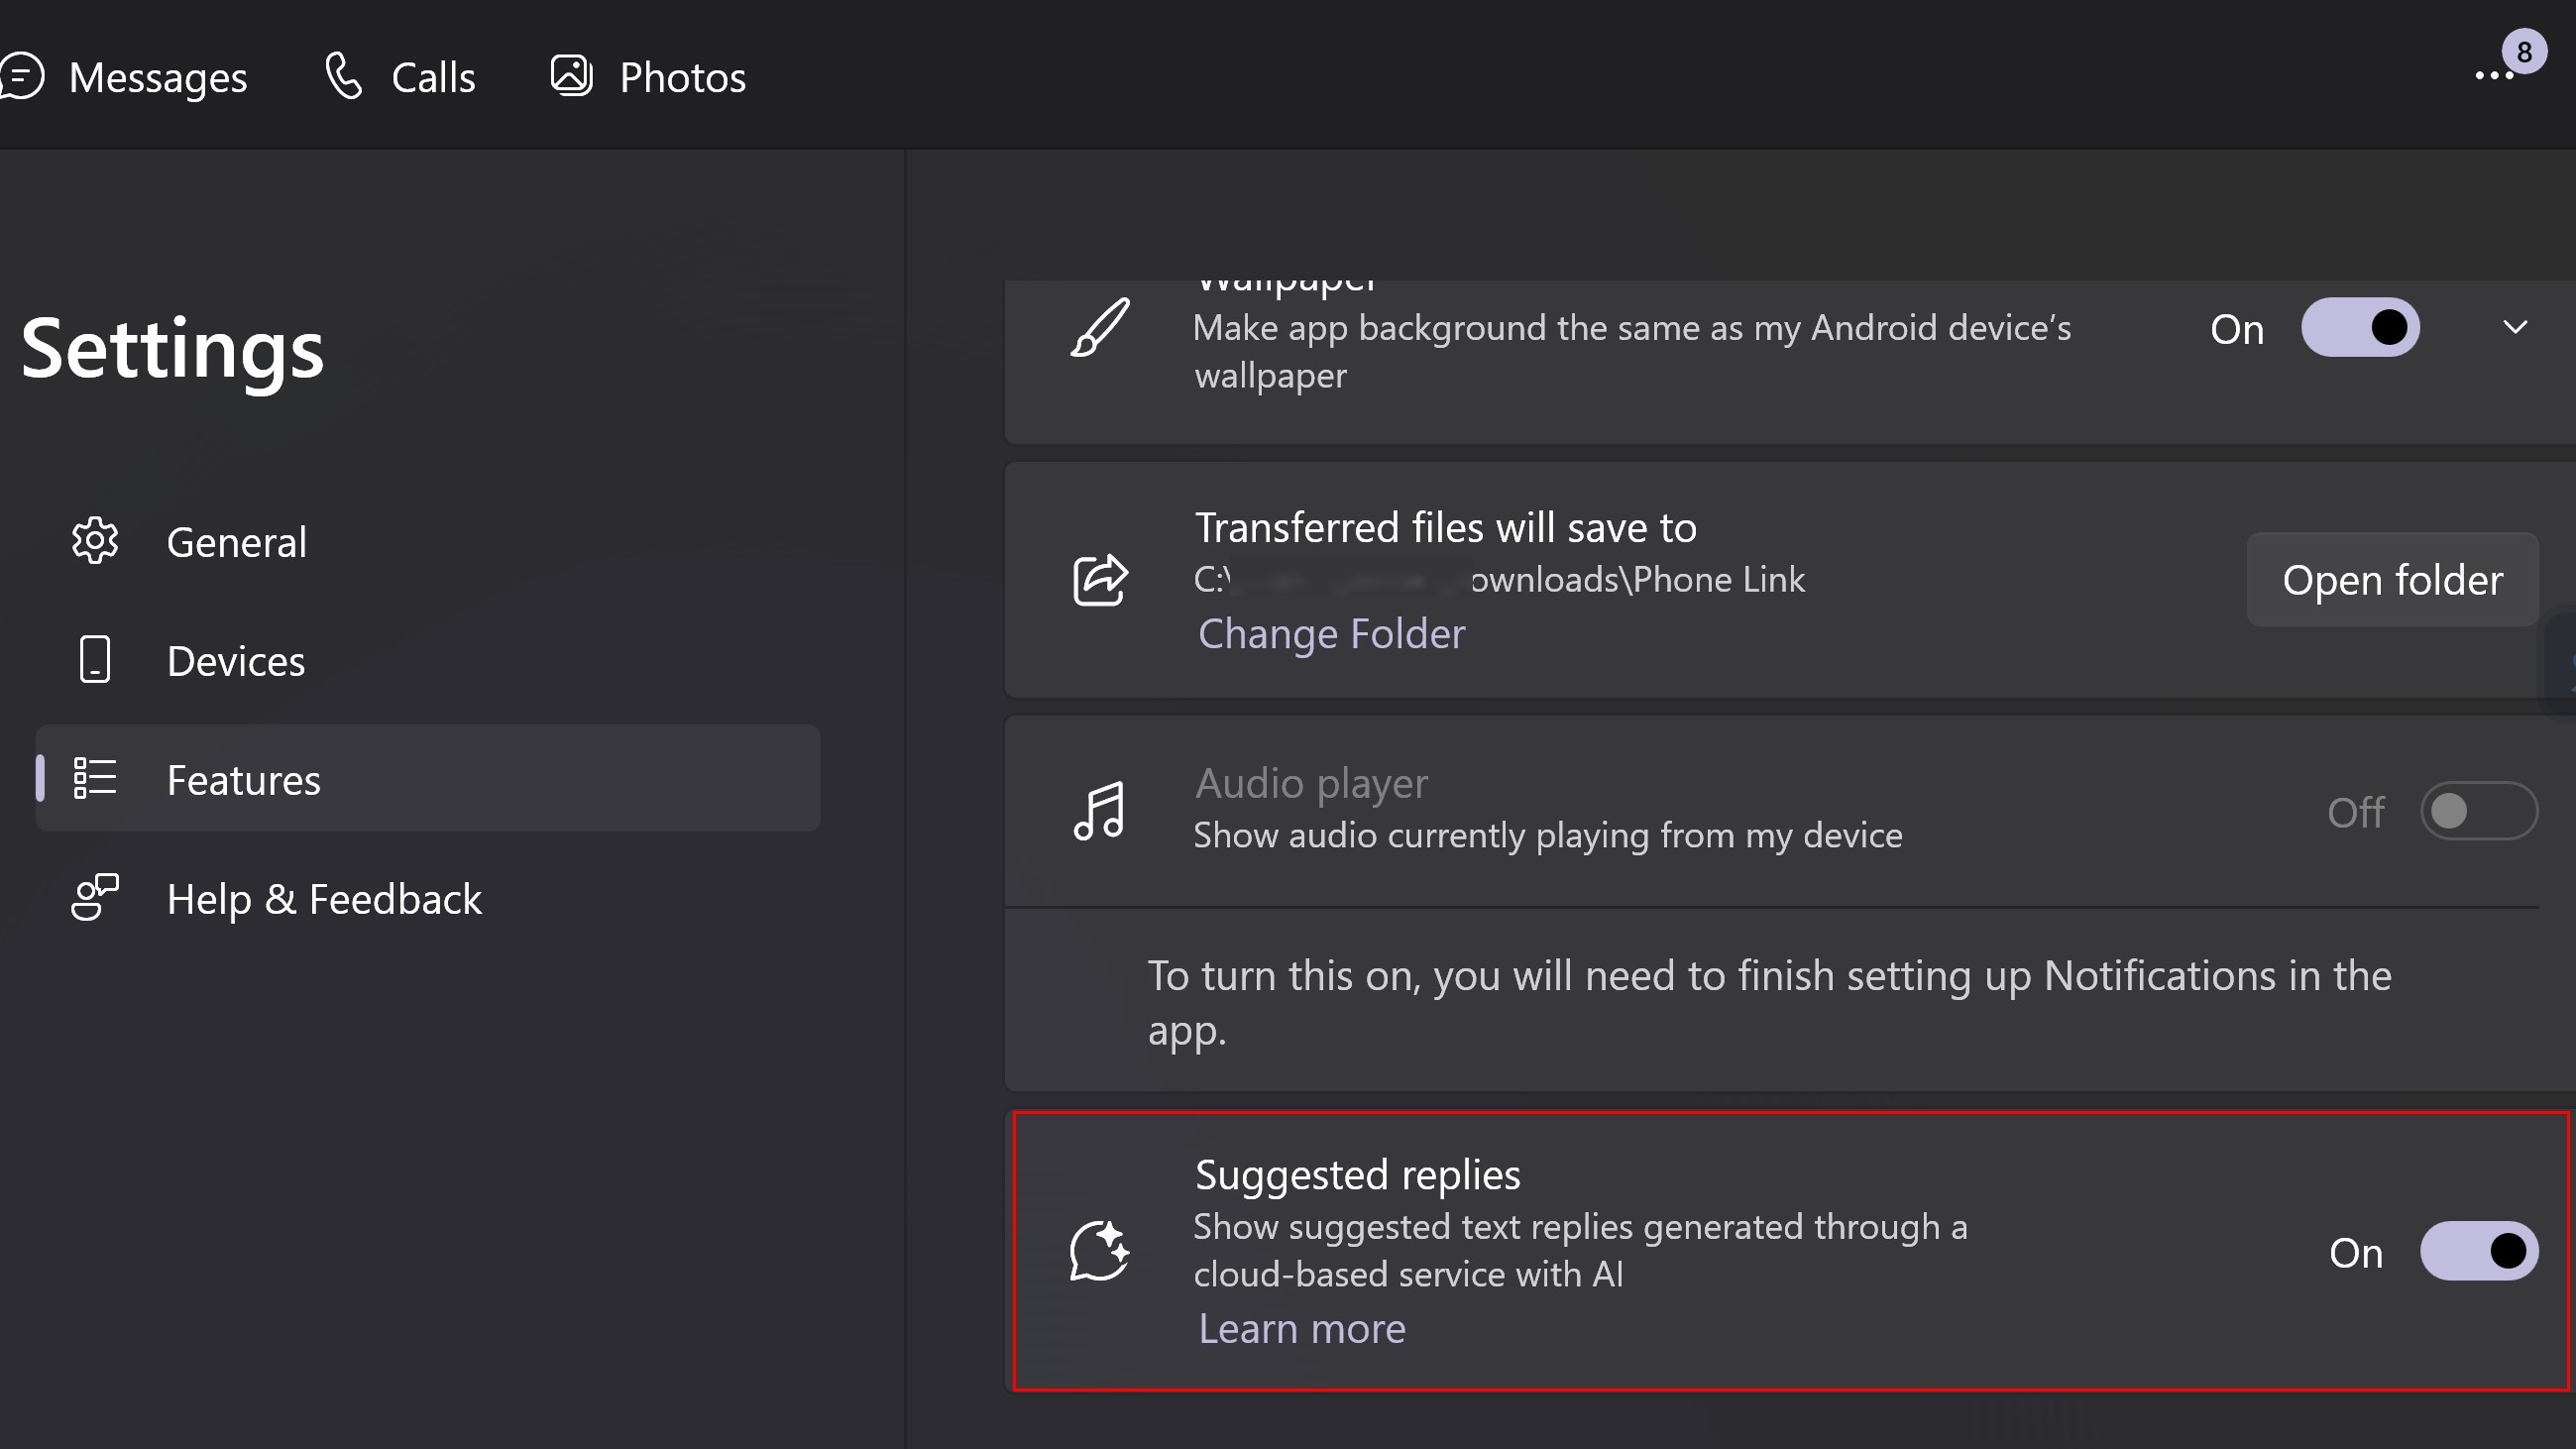The width and height of the screenshot is (2576, 1449).
Task: Click the Photos tab icon
Action: (570, 74)
